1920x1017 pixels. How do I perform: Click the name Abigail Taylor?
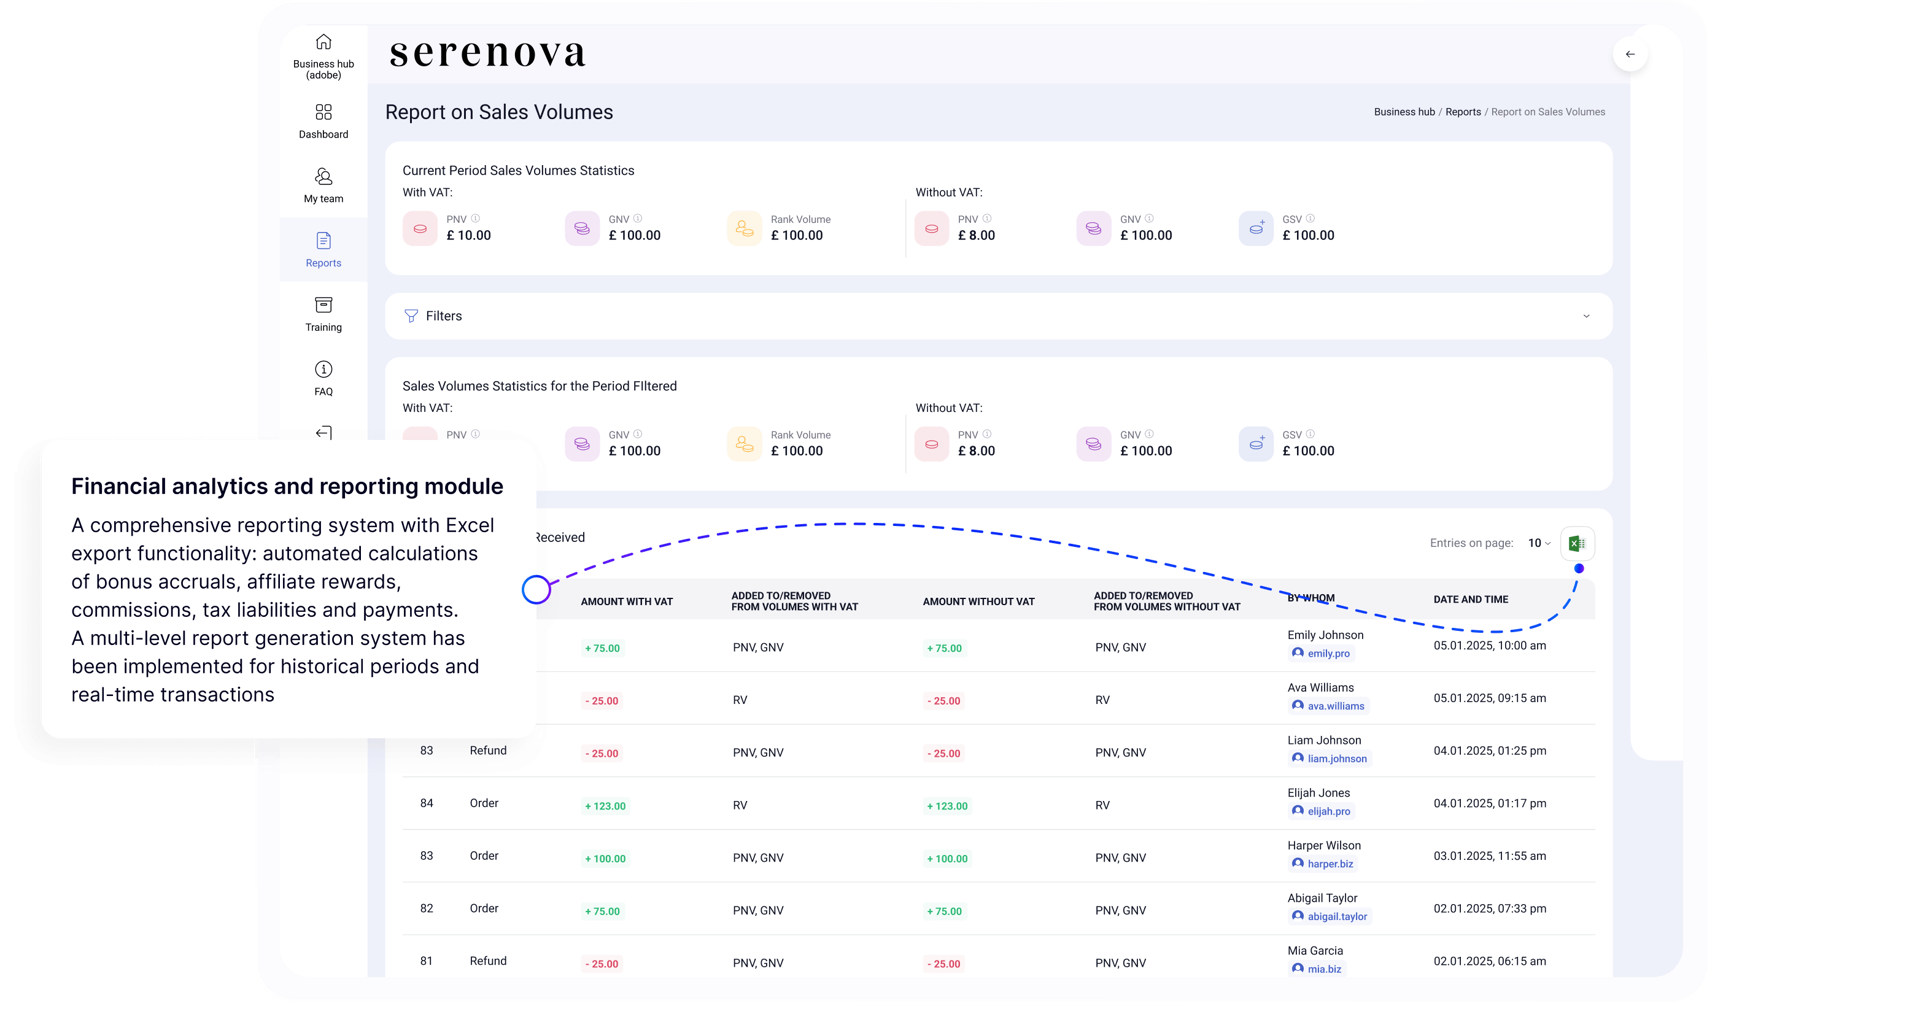coord(1322,898)
